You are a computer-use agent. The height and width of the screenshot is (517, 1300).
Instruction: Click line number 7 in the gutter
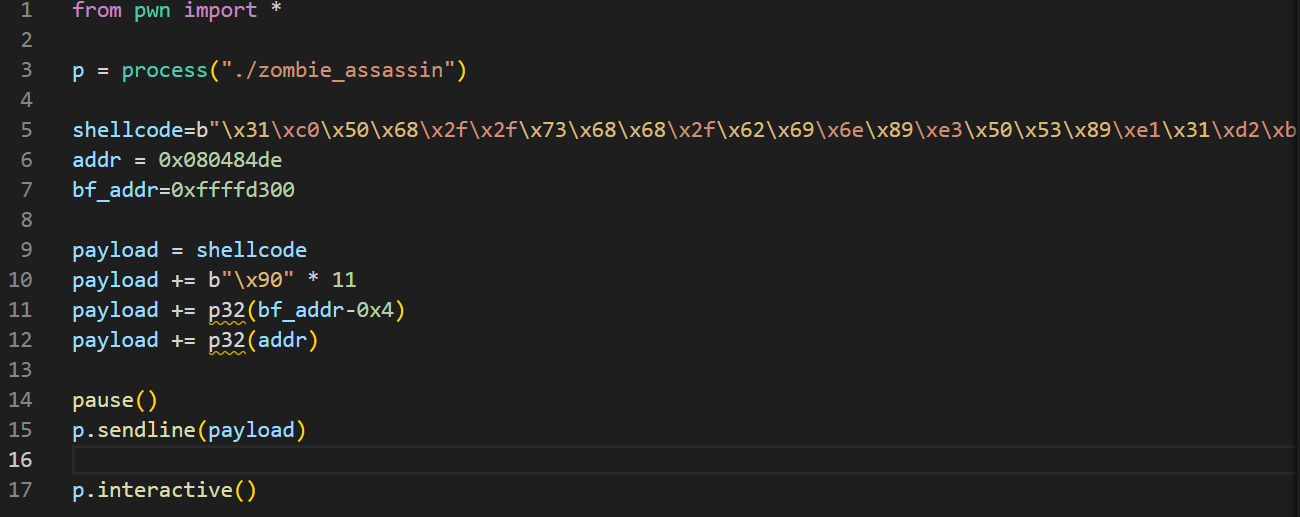click(x=25, y=190)
